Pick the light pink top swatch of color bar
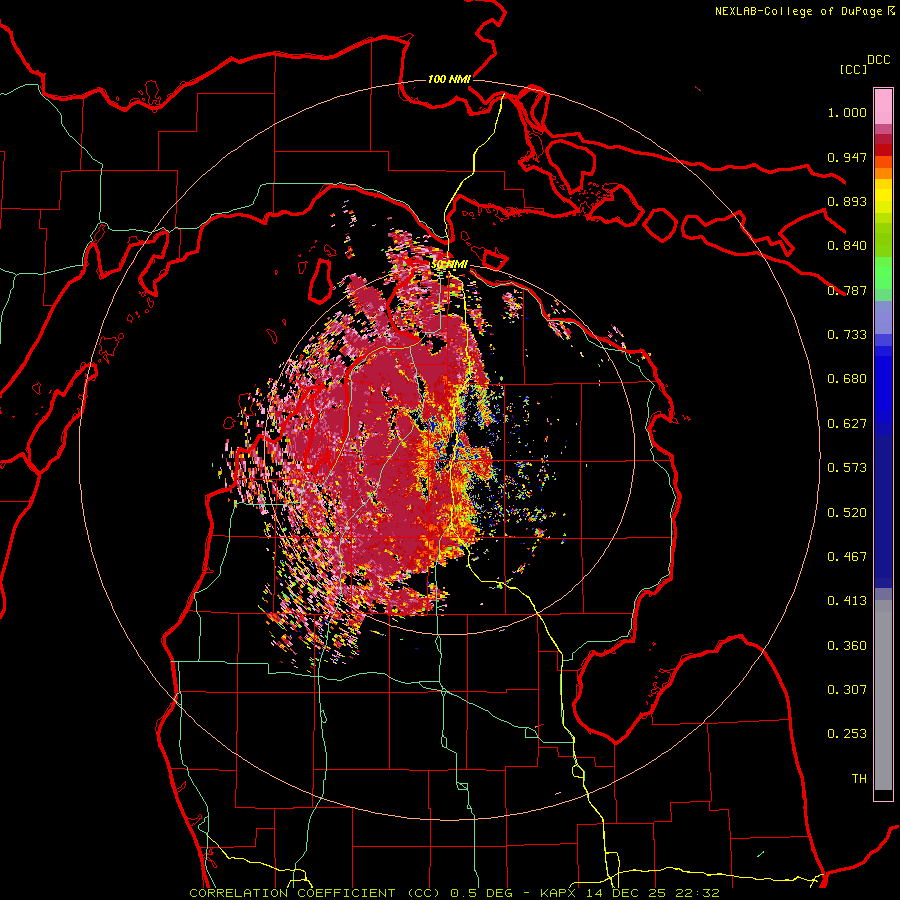The width and height of the screenshot is (900, 900). (x=883, y=106)
